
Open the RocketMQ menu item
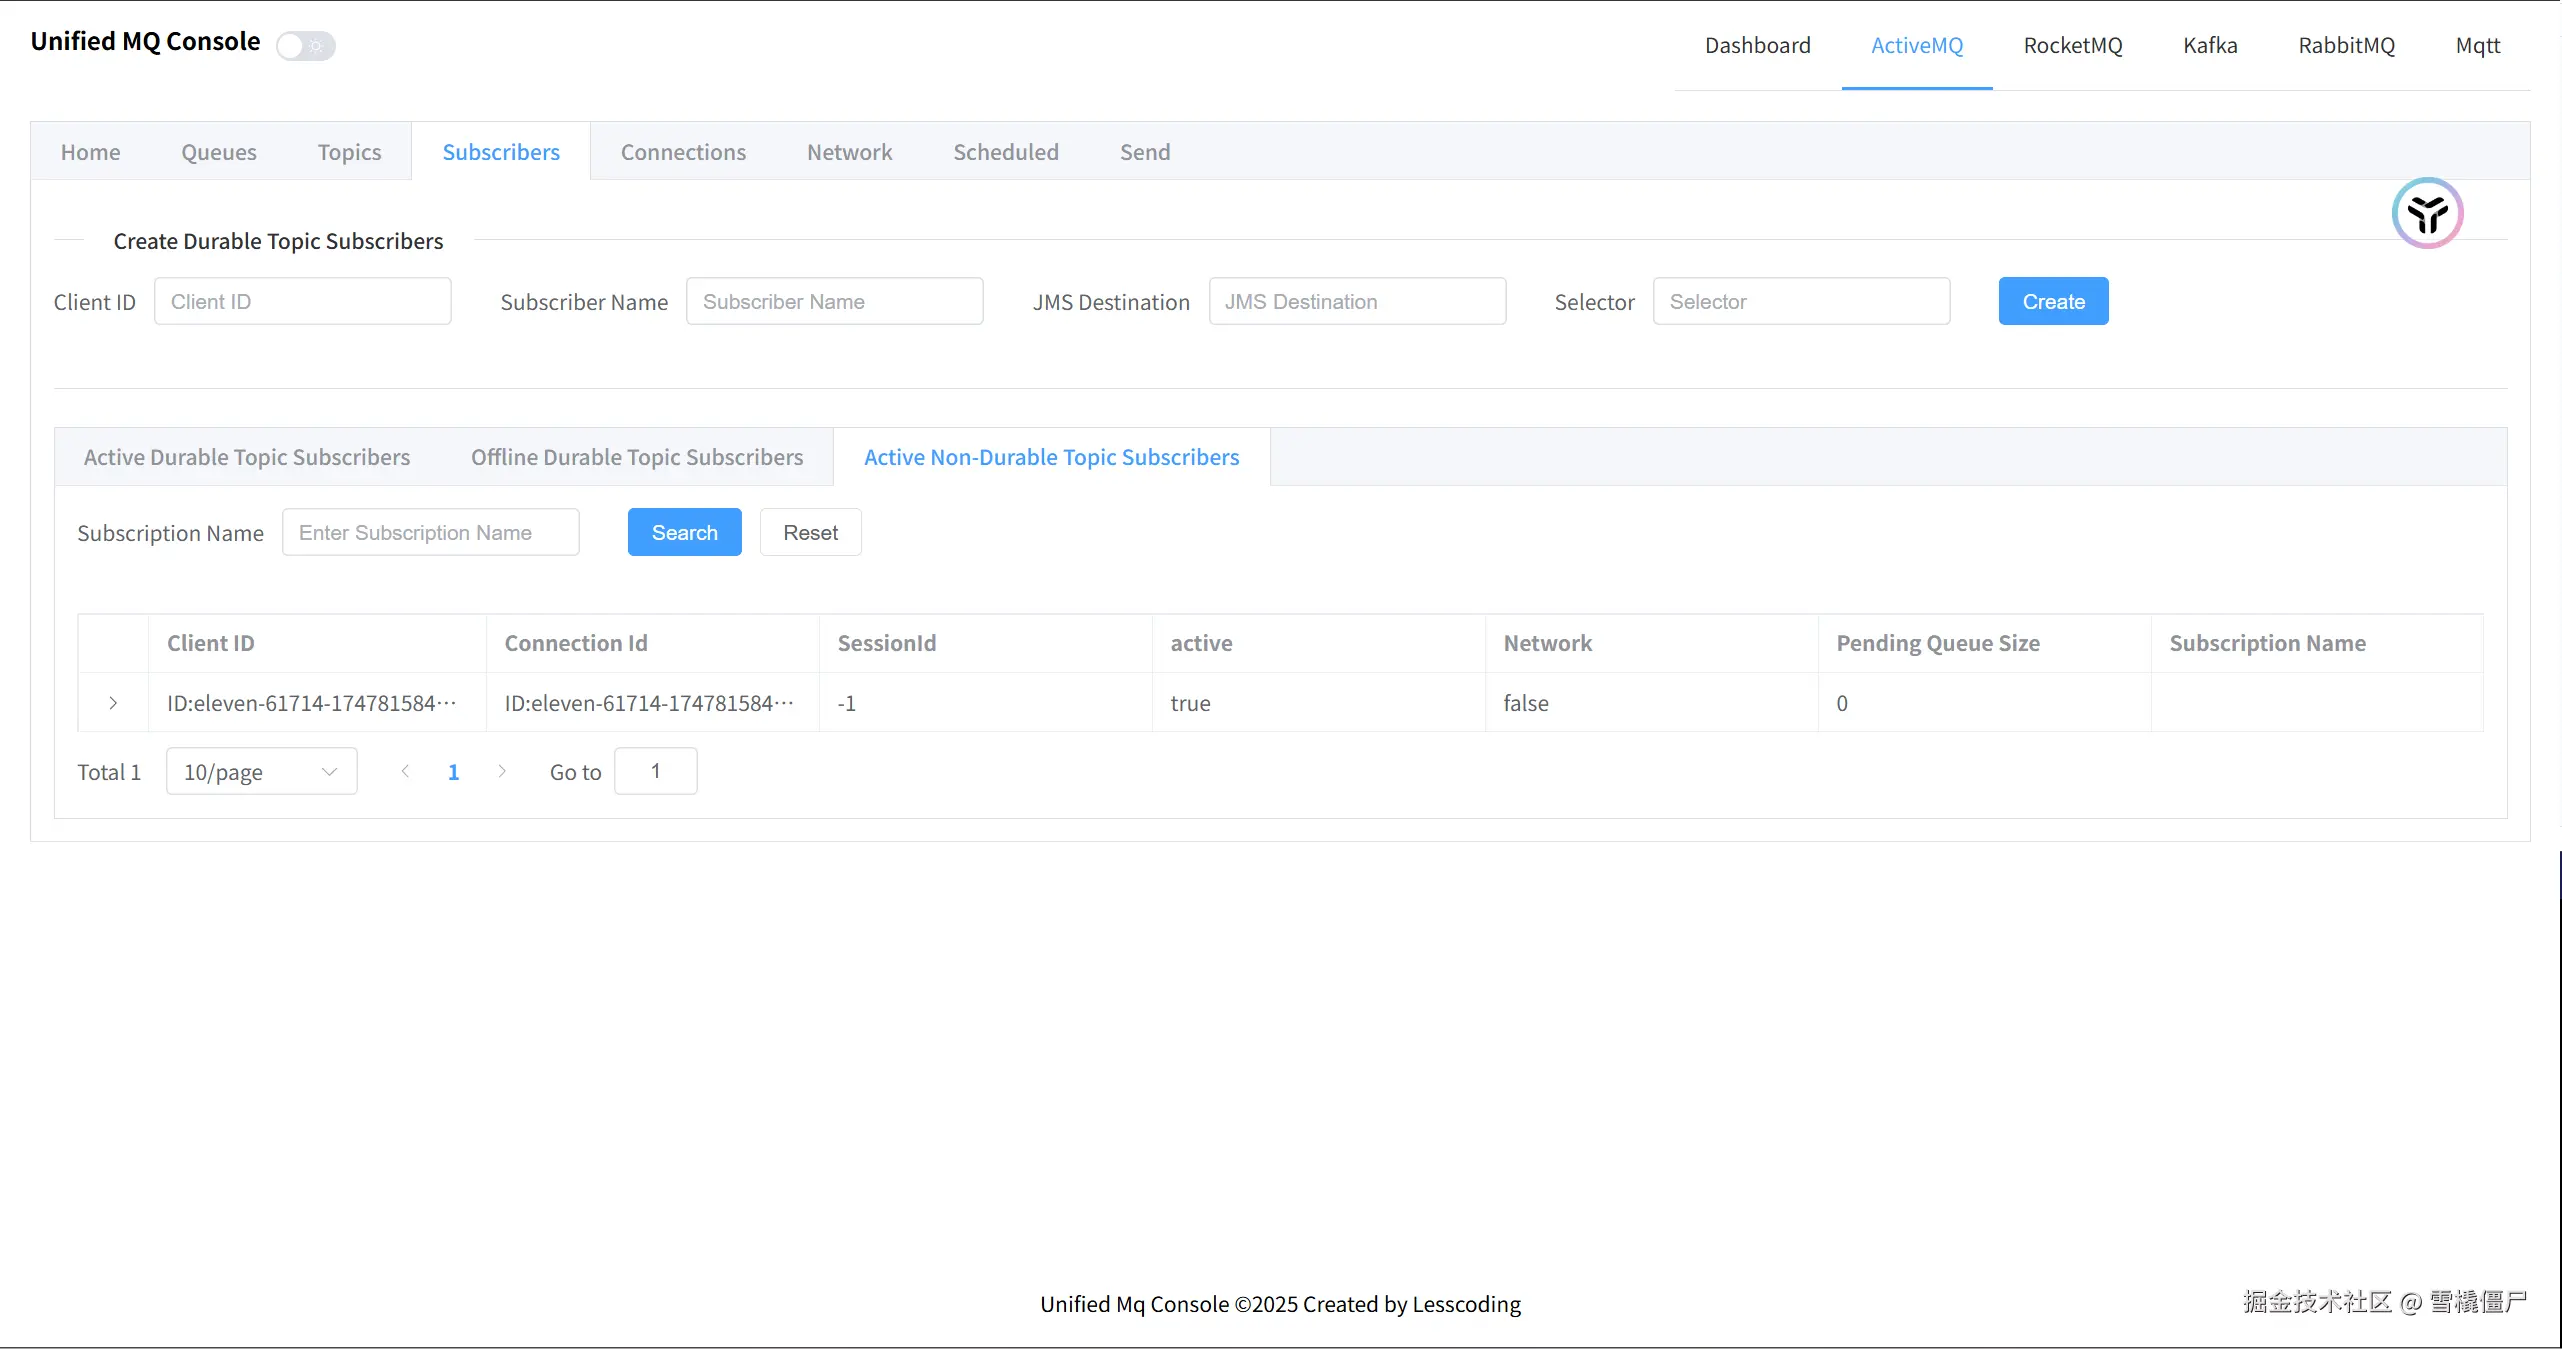(x=2072, y=45)
